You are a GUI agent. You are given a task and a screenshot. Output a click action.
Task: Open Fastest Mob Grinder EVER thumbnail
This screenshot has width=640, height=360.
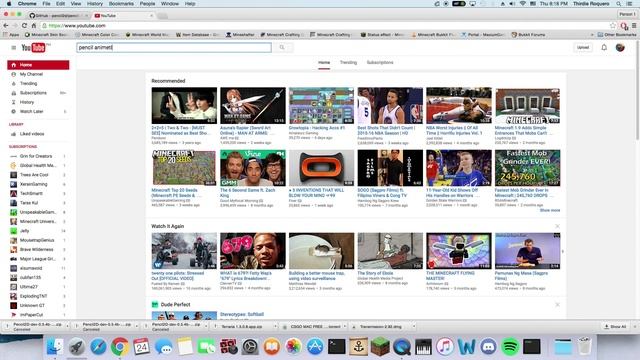point(527,168)
